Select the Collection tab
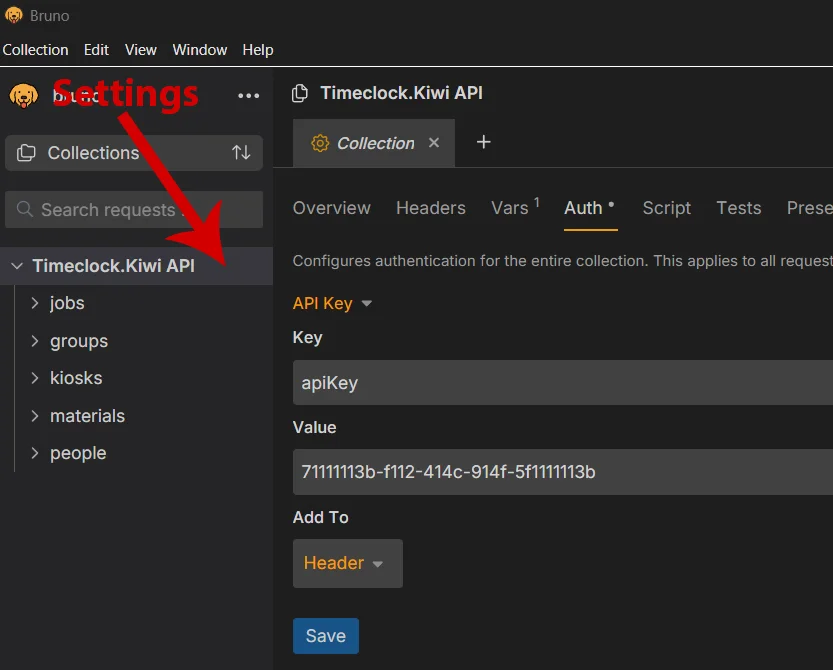Image resolution: width=833 pixels, height=670 pixels. (x=373, y=143)
